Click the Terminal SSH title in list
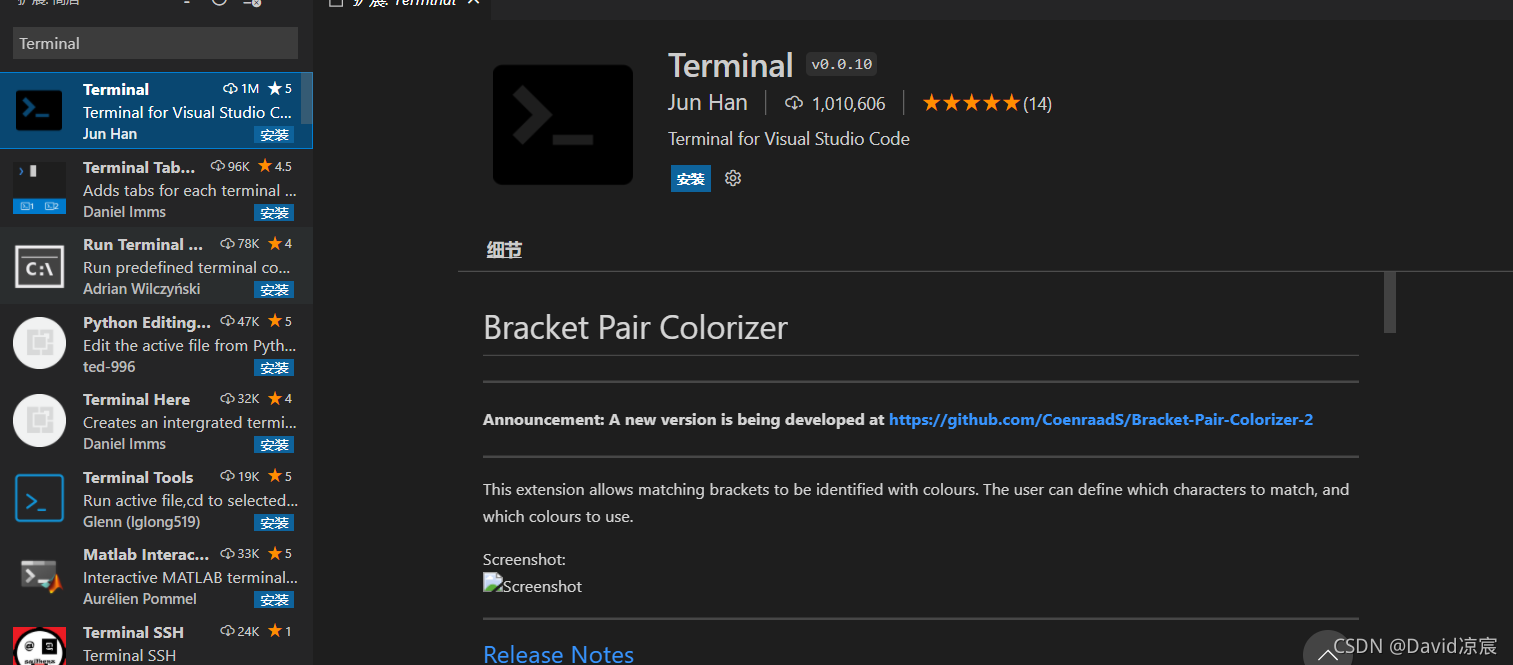Screen dimensions: 1513x665 pyautogui.click(x=133, y=632)
